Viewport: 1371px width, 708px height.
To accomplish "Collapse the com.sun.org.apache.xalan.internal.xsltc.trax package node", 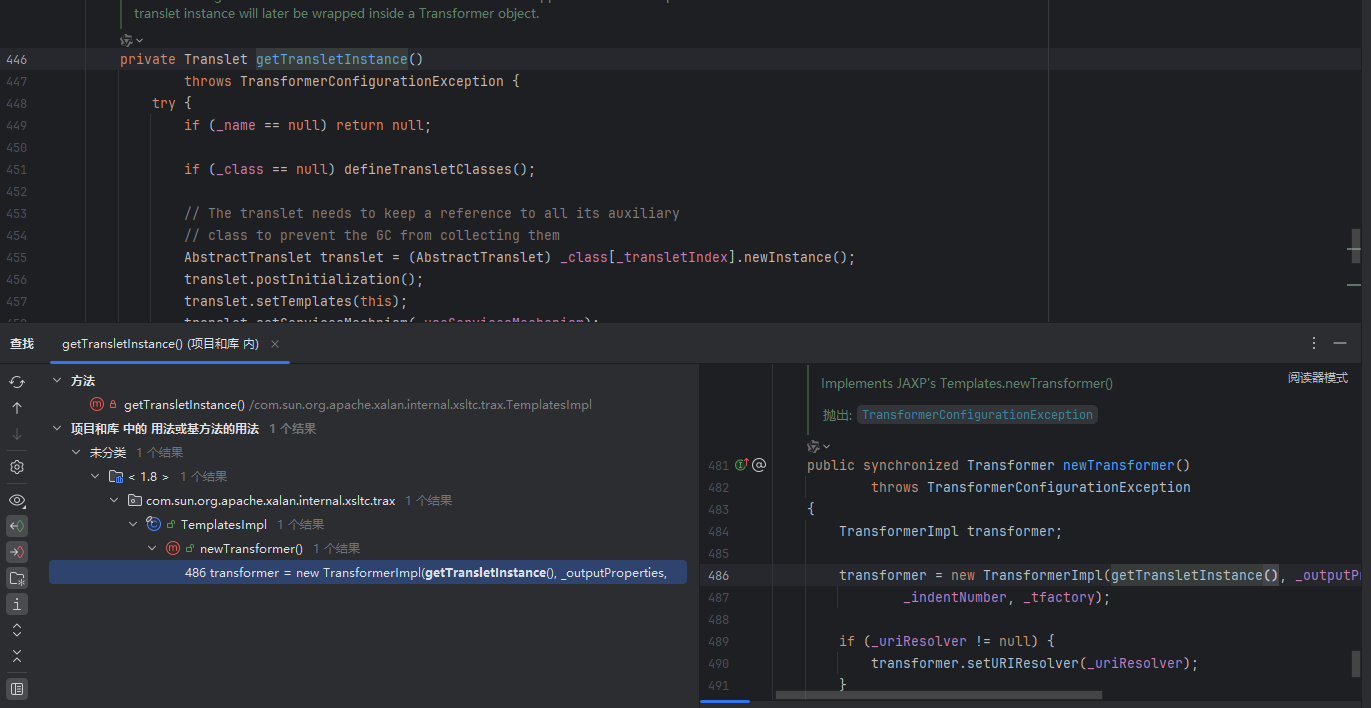I will [x=114, y=501].
